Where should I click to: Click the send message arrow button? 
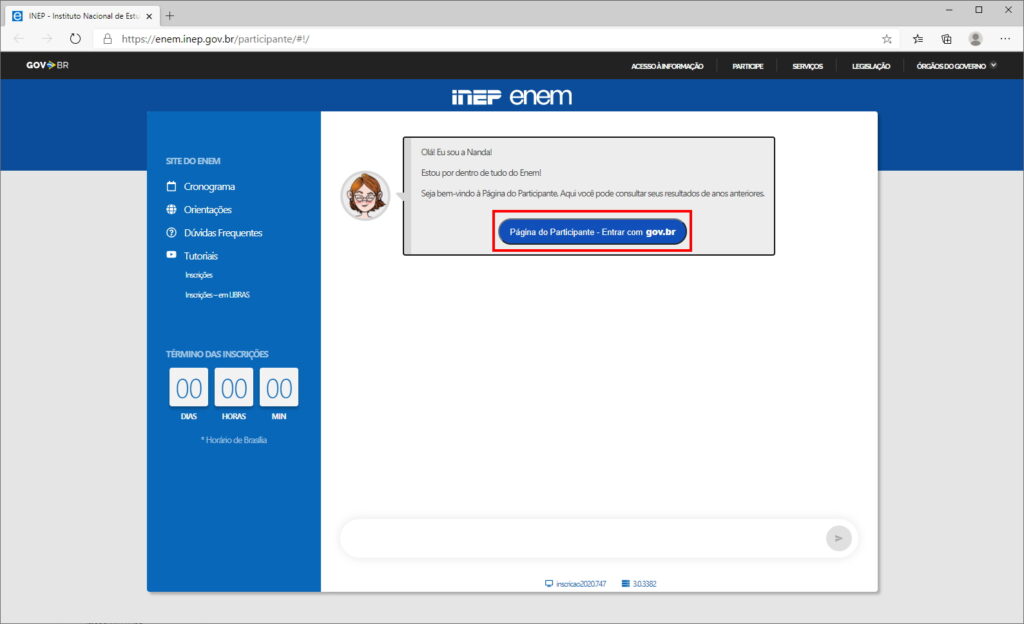click(839, 538)
